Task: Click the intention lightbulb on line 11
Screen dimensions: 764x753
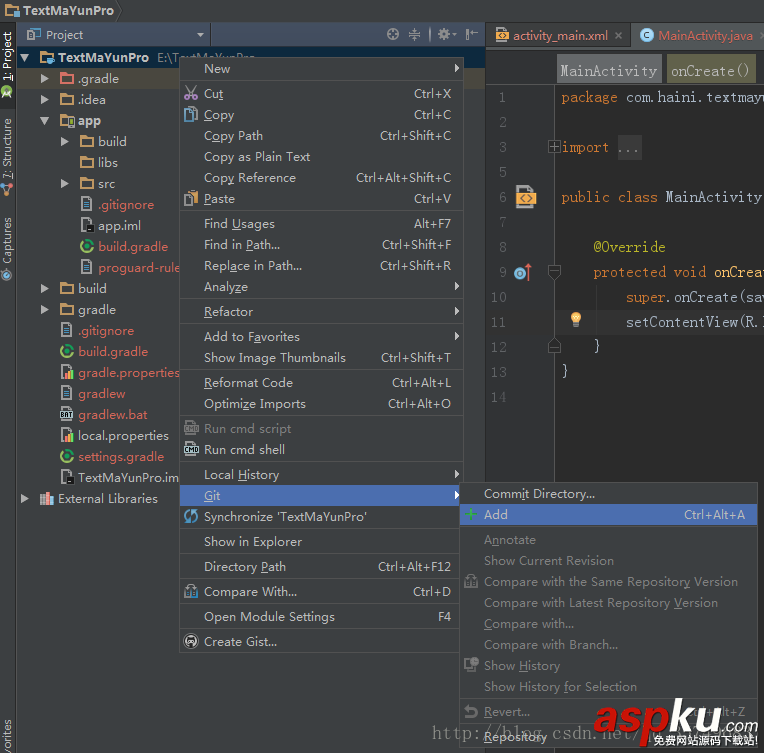Action: coord(575,319)
